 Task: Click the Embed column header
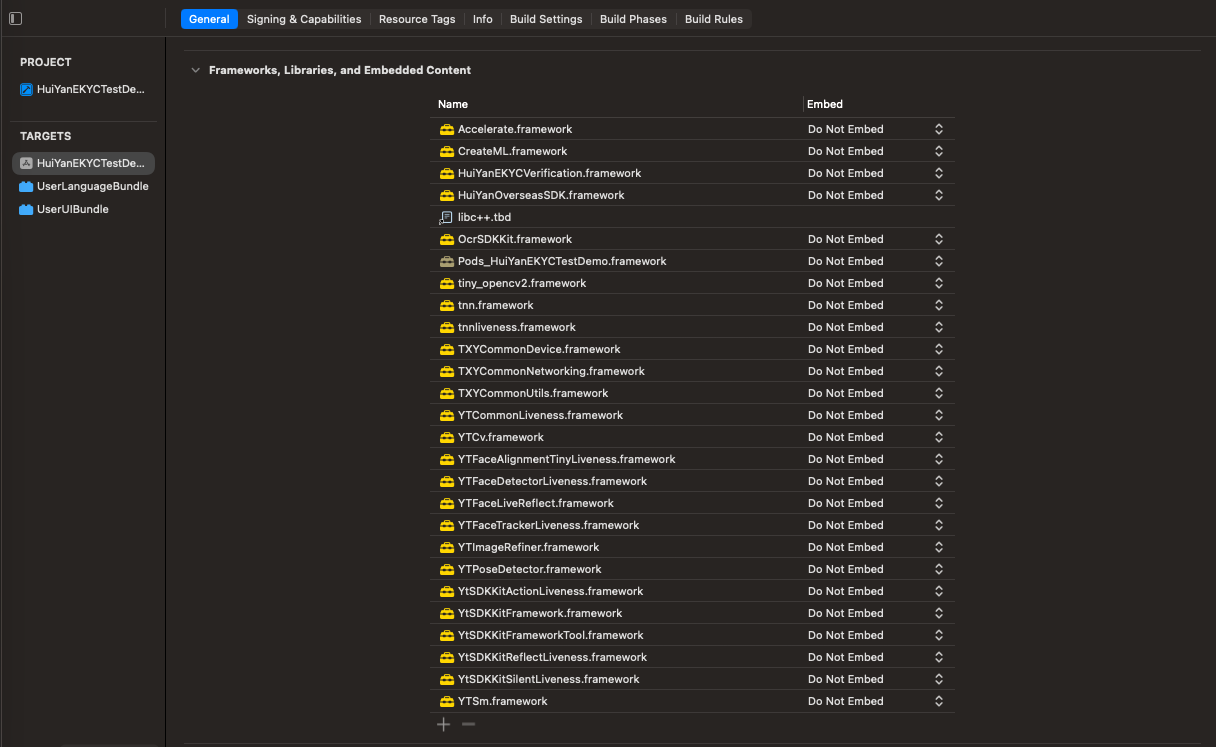click(825, 104)
